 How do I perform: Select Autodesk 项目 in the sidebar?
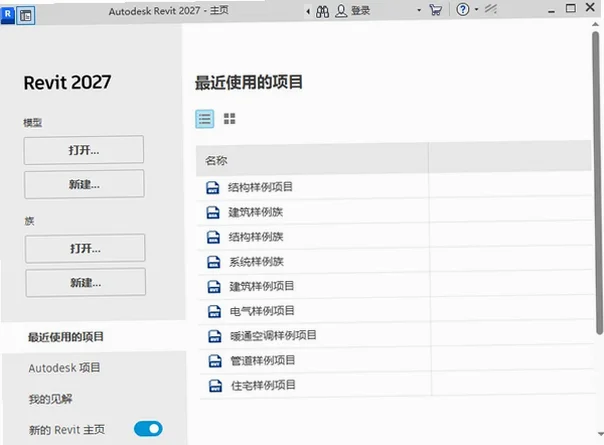tap(64, 368)
